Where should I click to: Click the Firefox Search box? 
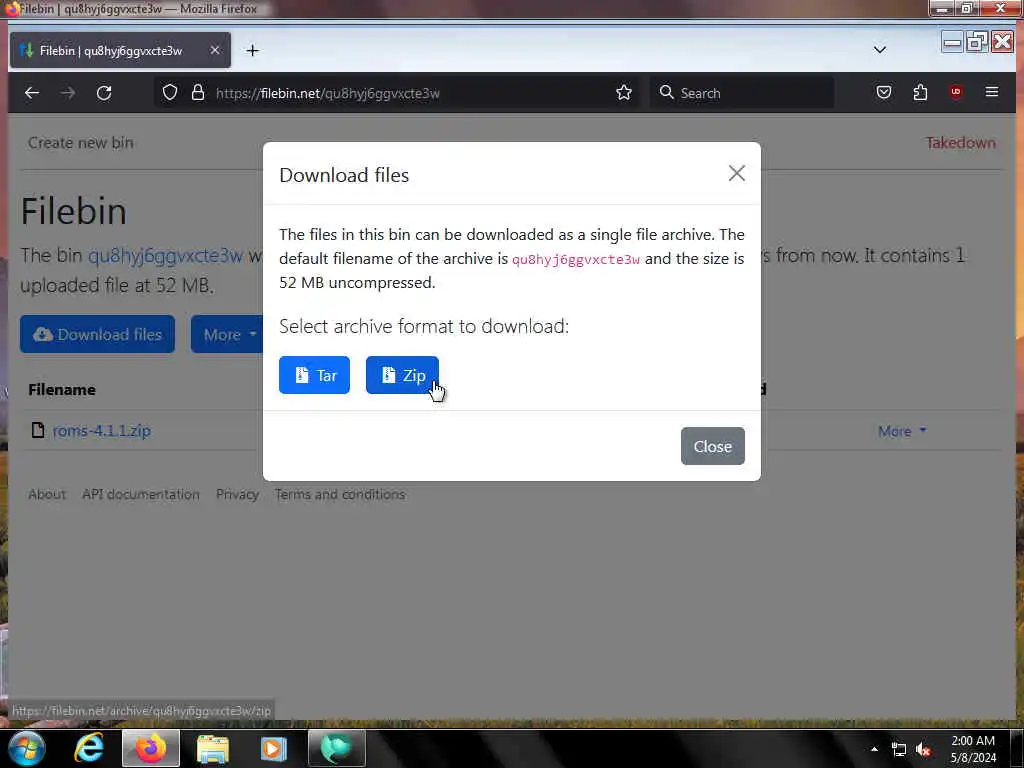coord(742,93)
